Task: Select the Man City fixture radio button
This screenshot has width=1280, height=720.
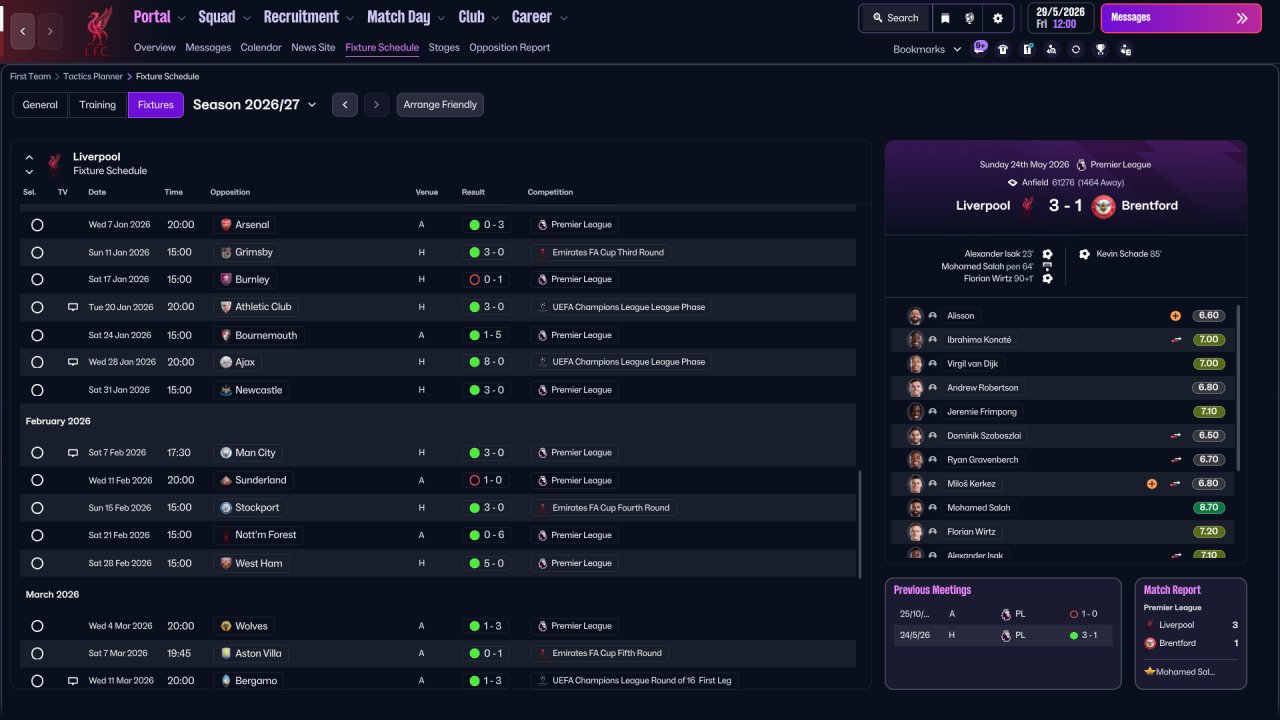Action: pyautogui.click(x=37, y=453)
